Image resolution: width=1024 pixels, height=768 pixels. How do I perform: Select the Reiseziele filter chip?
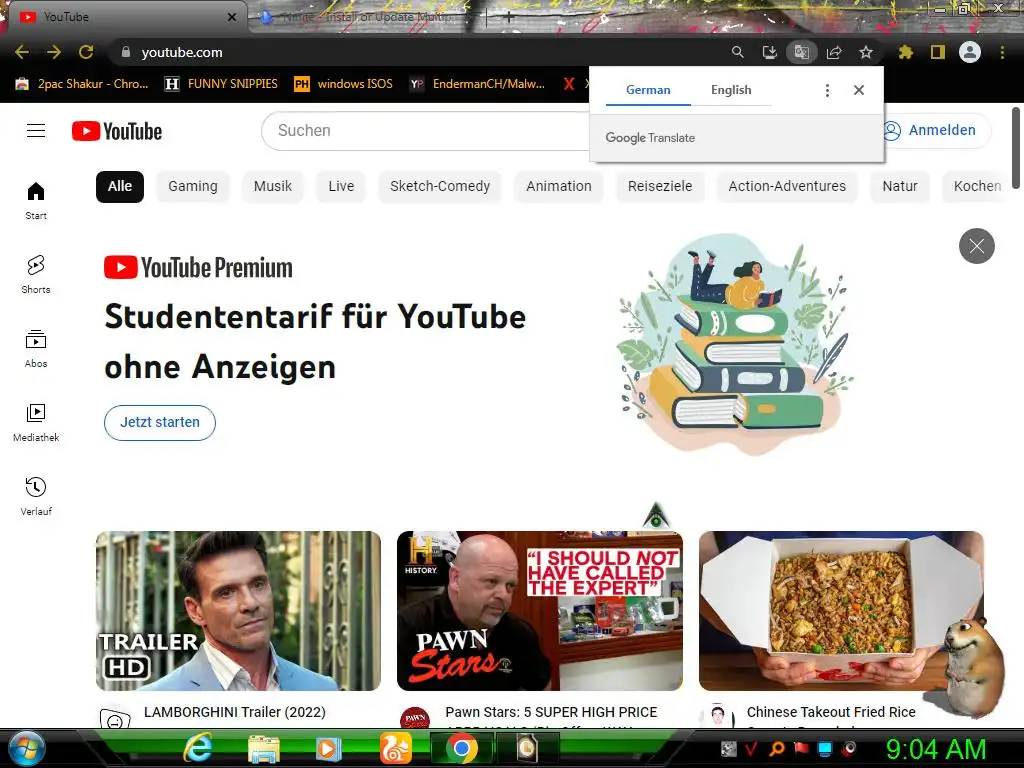point(660,186)
